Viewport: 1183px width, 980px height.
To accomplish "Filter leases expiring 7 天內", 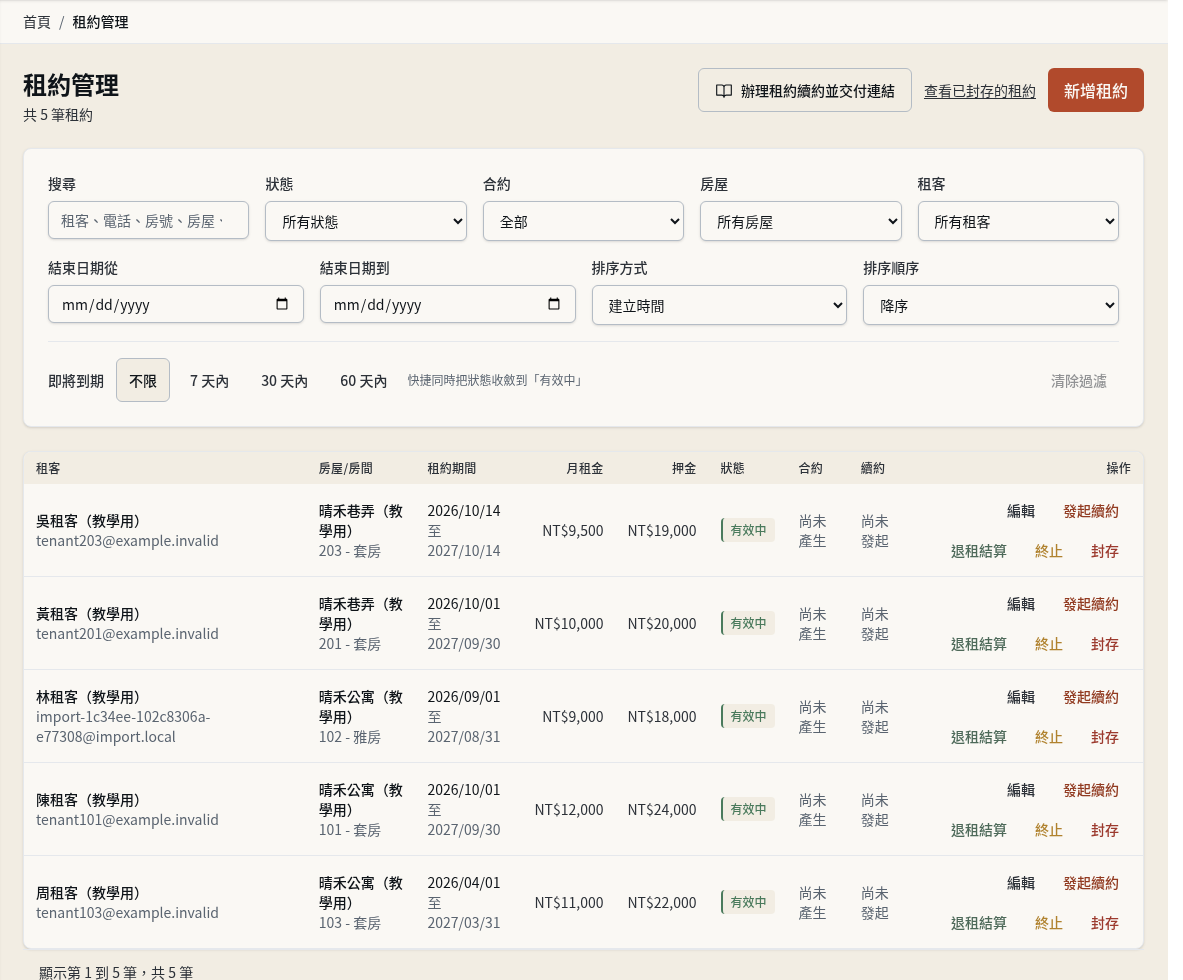I will point(209,380).
